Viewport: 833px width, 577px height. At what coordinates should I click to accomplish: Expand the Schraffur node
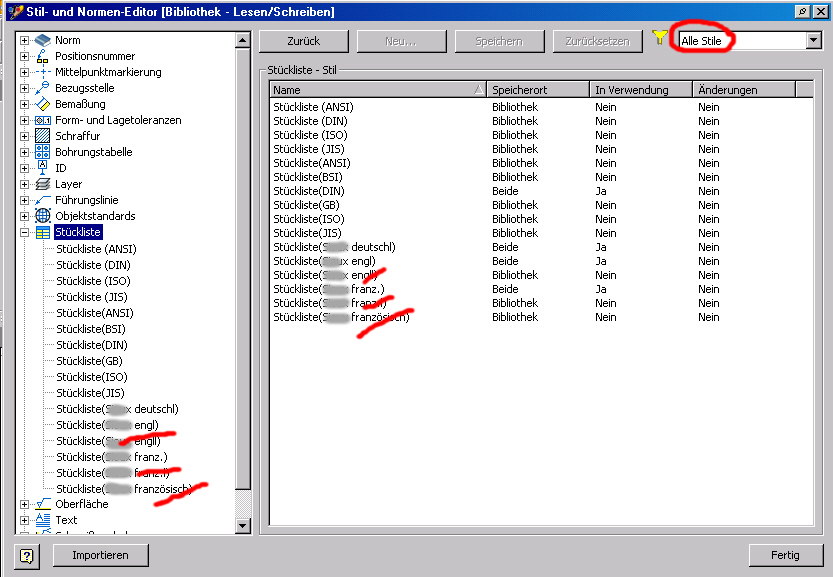pos(24,136)
